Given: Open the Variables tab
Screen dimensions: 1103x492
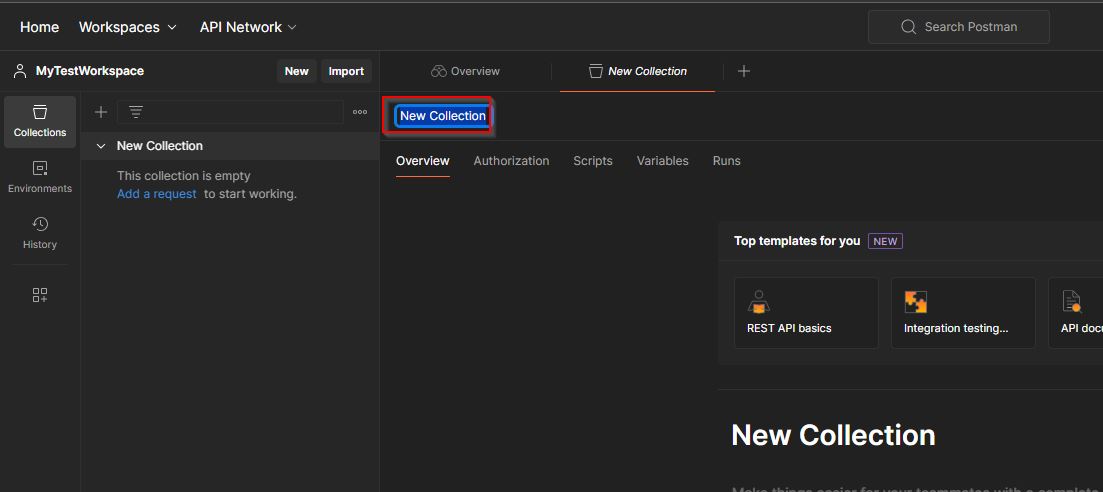Looking at the screenshot, I should [663, 161].
